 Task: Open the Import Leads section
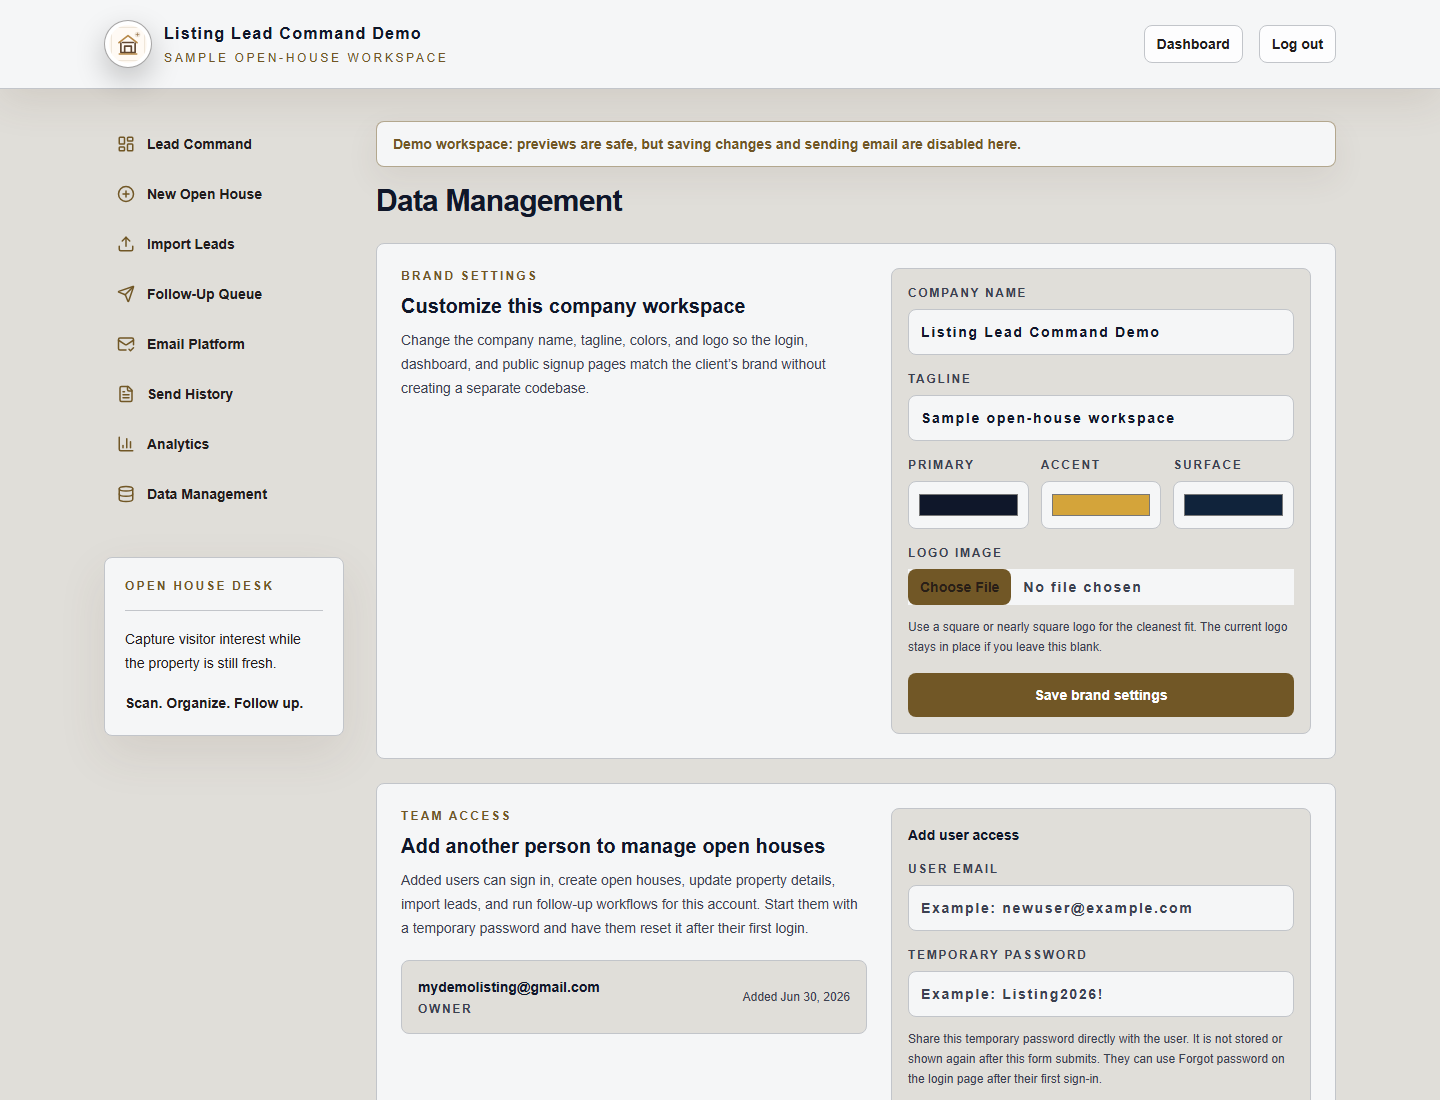(224, 244)
